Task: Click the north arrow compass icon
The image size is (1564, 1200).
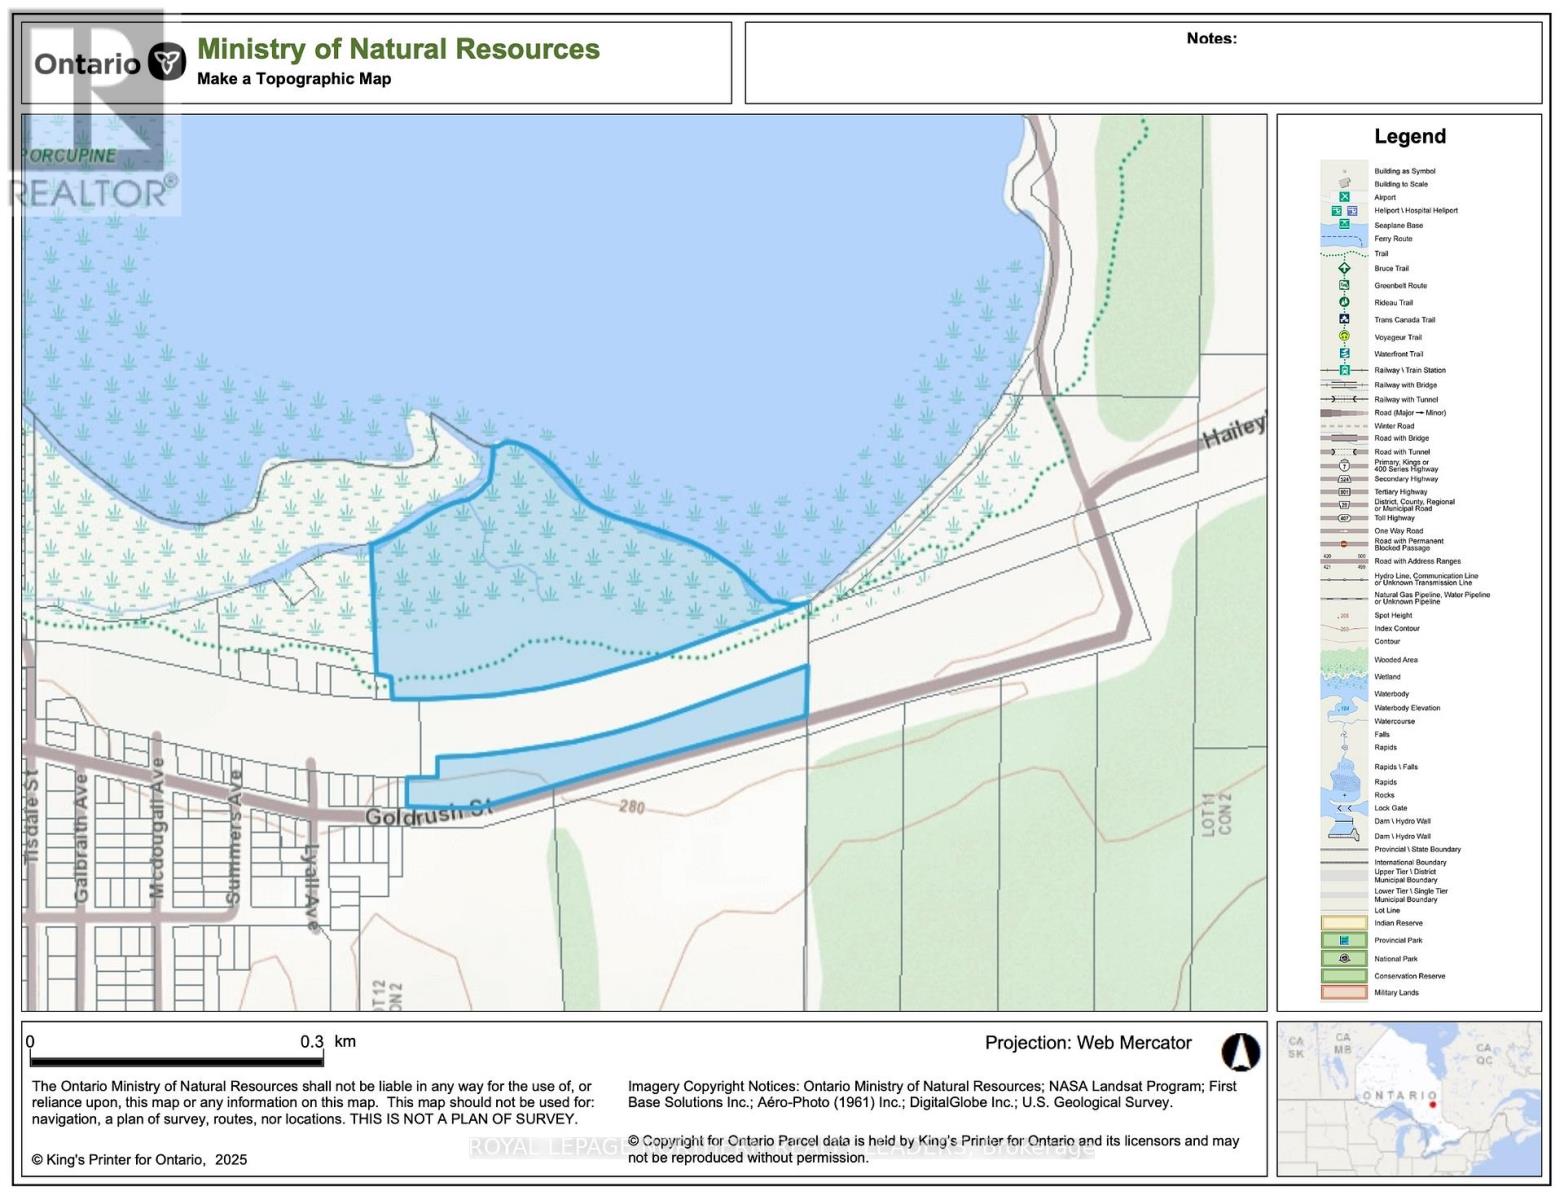Action: (x=1240, y=1052)
